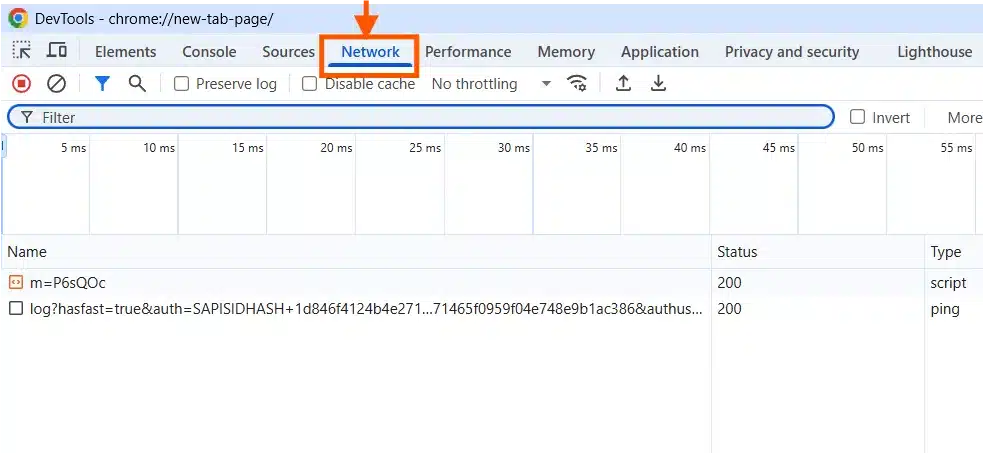Click the inspect element selector icon
Image resolution: width=983 pixels, height=453 pixels.
22,51
